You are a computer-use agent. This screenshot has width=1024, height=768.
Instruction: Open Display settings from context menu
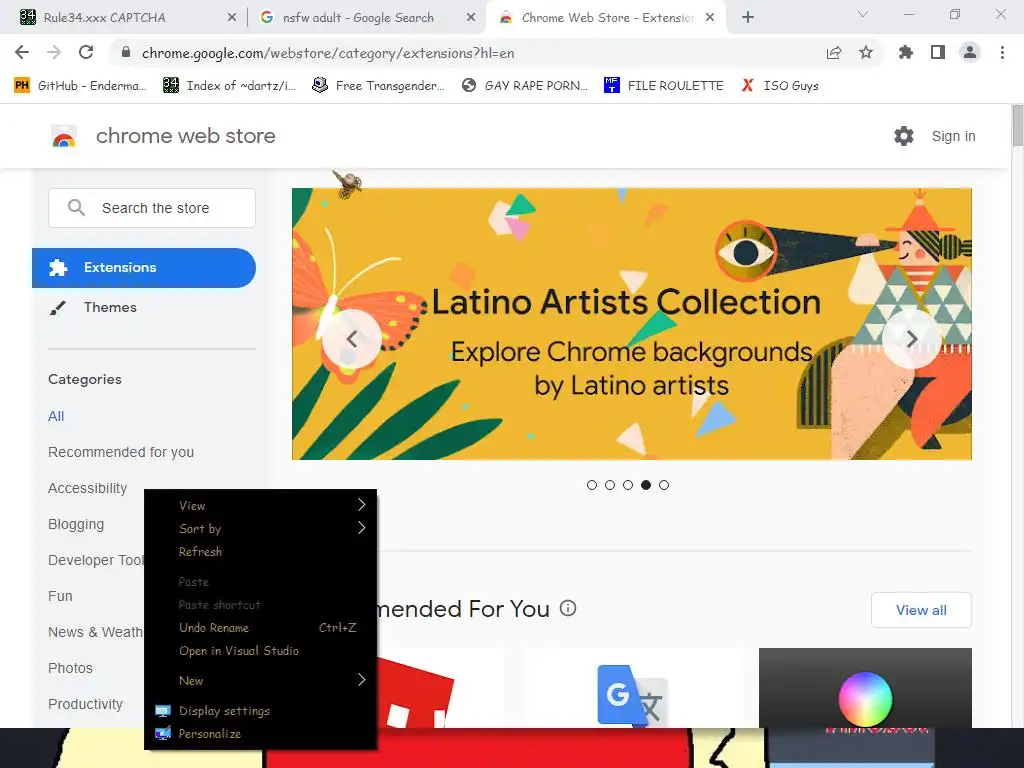[x=261, y=711]
